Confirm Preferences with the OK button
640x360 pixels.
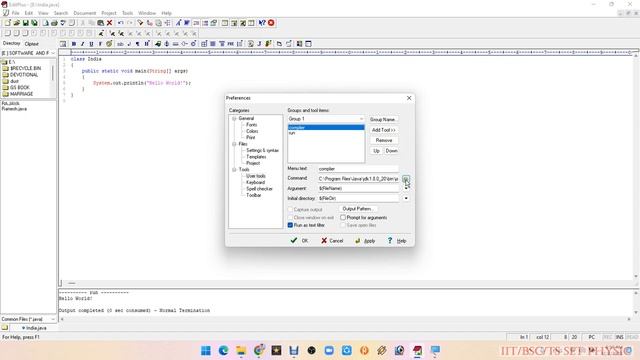[x=300, y=241]
